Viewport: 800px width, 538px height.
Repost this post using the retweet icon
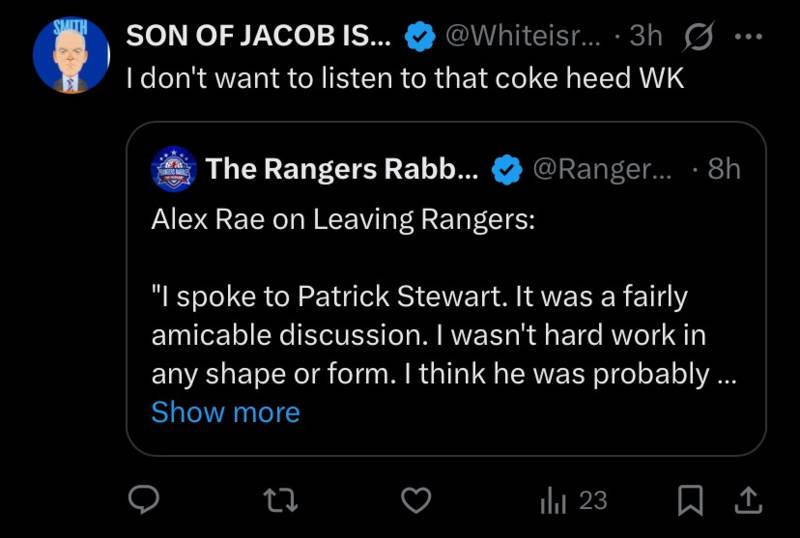283,499
